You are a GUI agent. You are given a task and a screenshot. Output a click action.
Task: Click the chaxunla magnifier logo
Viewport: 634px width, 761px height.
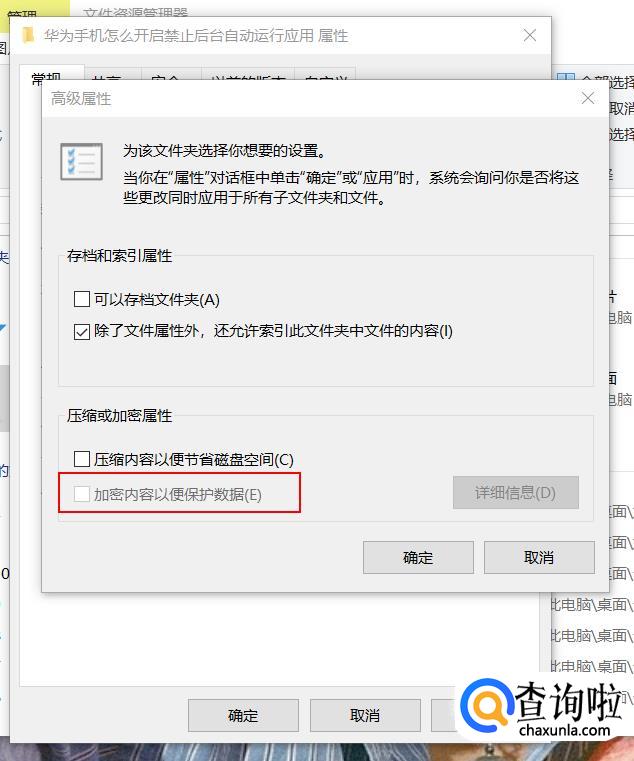(x=487, y=707)
